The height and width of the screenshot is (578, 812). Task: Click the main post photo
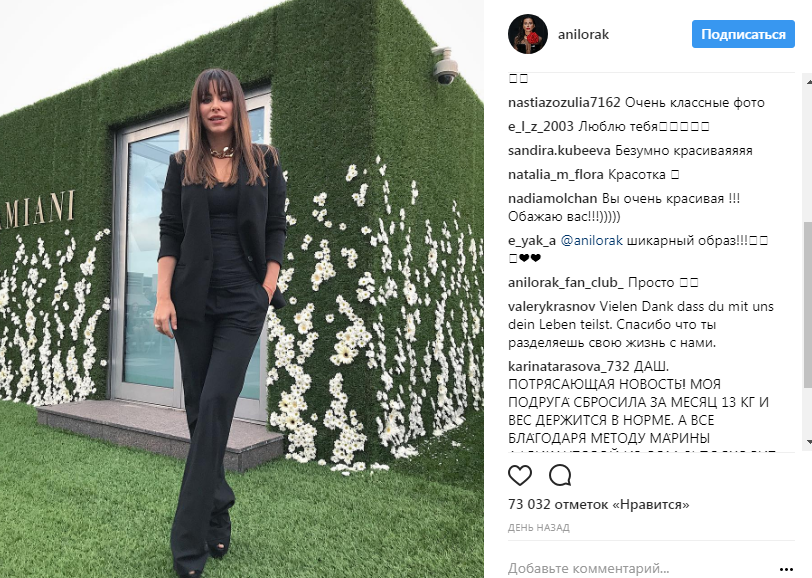coord(242,289)
